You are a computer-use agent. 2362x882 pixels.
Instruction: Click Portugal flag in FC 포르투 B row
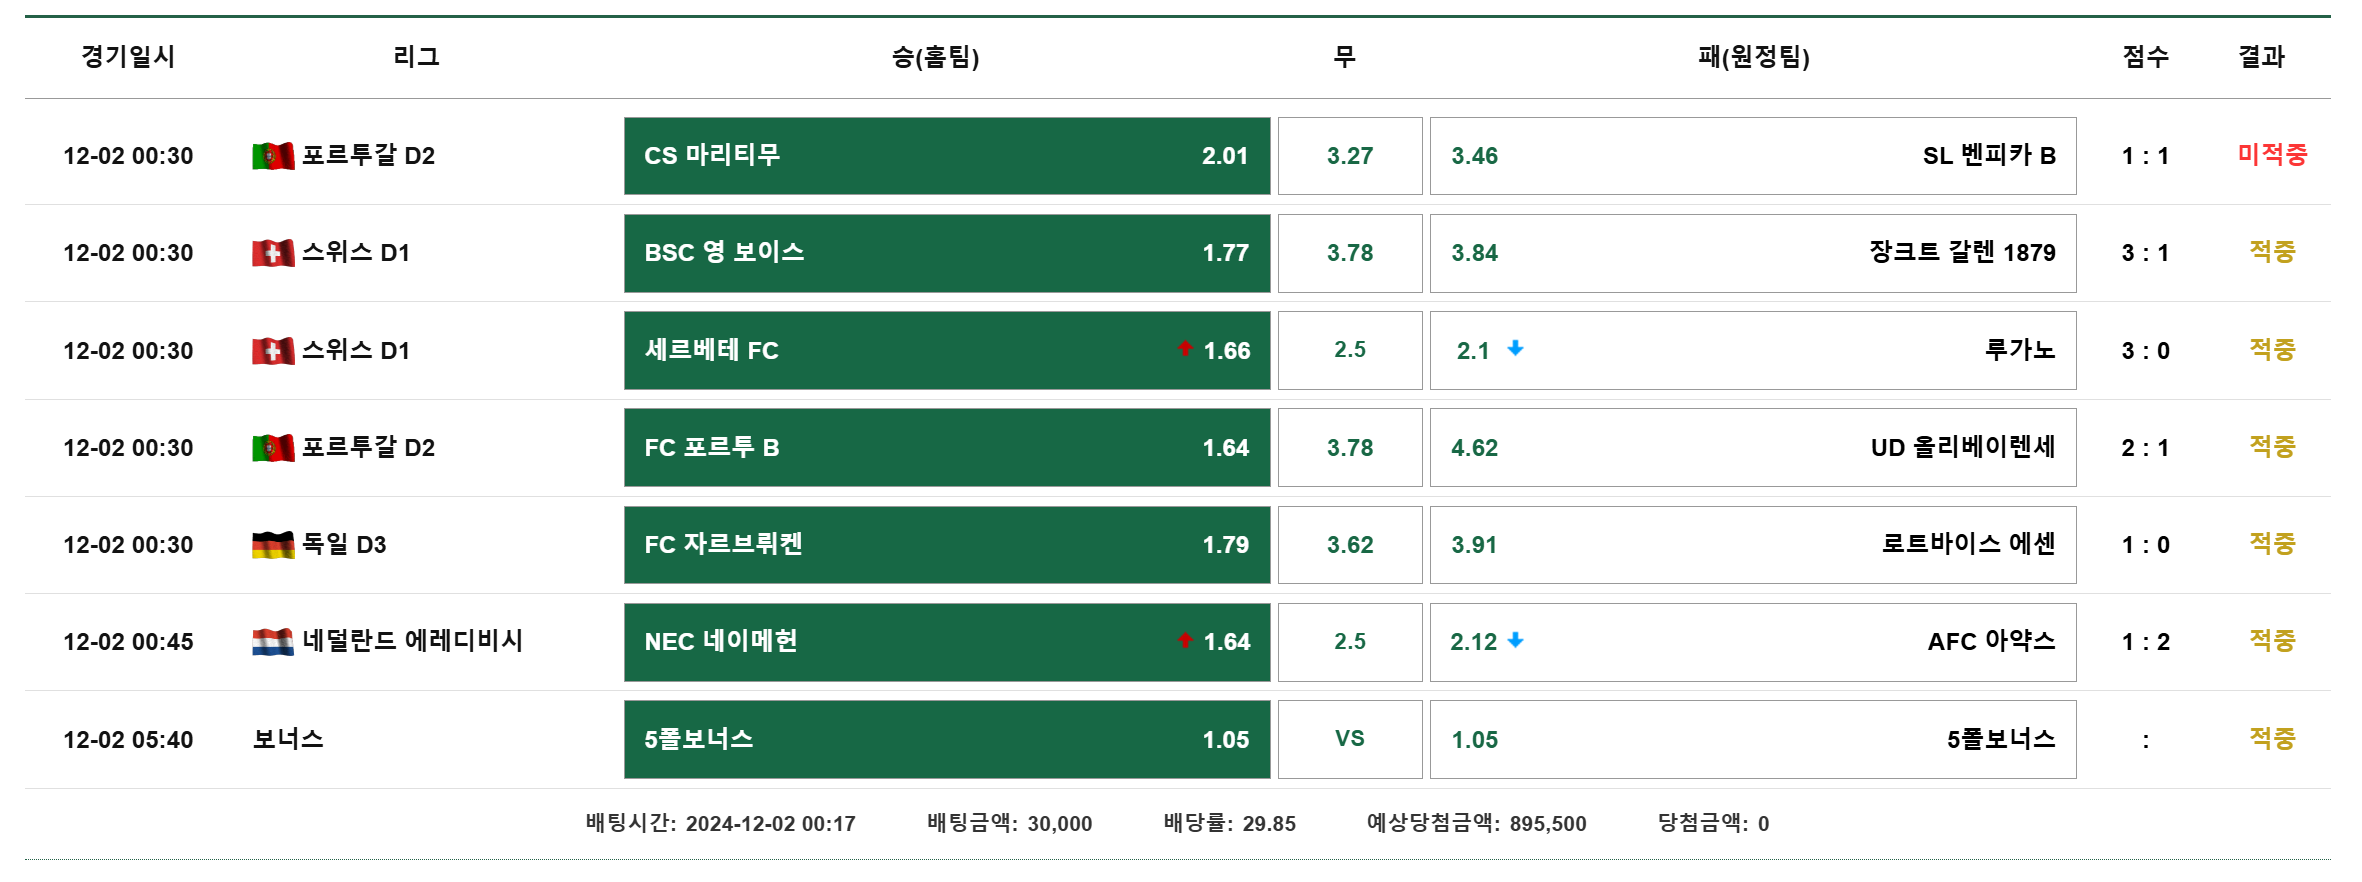pos(273,448)
